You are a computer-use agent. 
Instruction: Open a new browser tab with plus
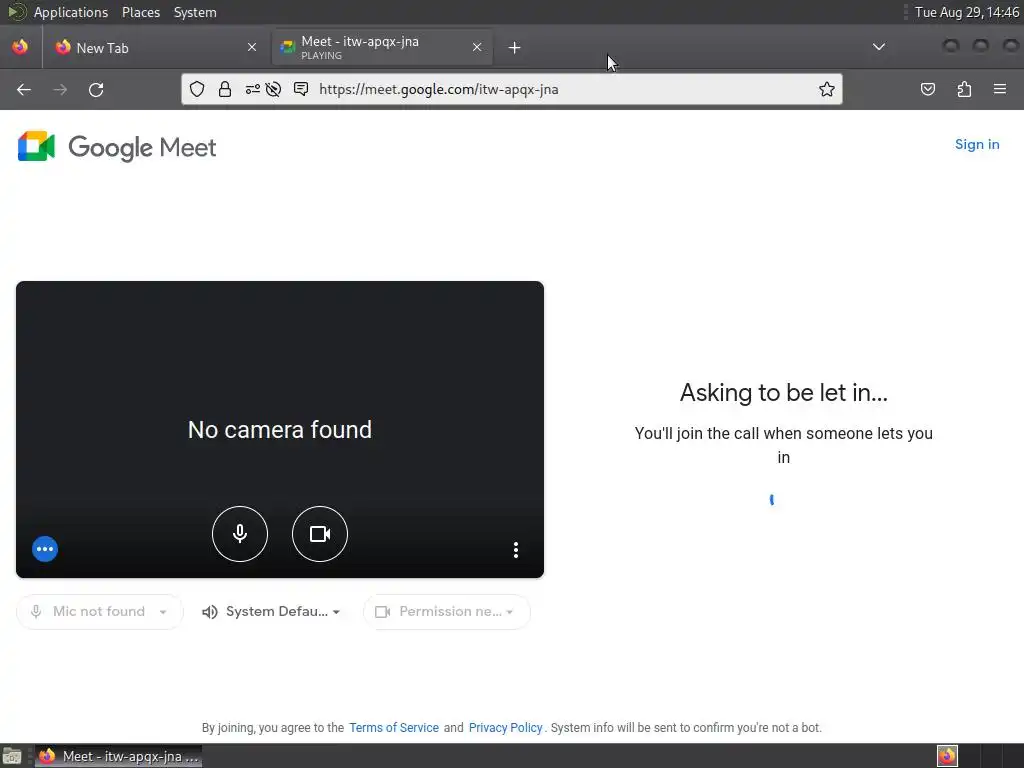pos(515,48)
